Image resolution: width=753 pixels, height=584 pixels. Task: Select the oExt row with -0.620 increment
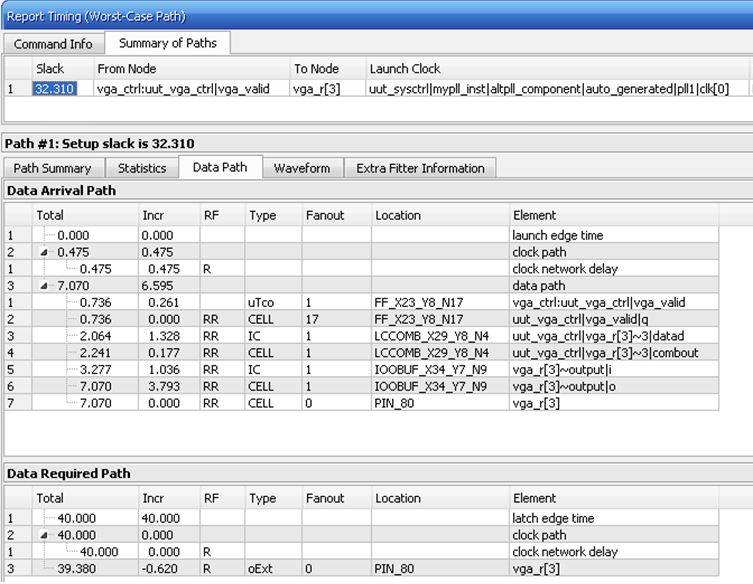(362, 569)
